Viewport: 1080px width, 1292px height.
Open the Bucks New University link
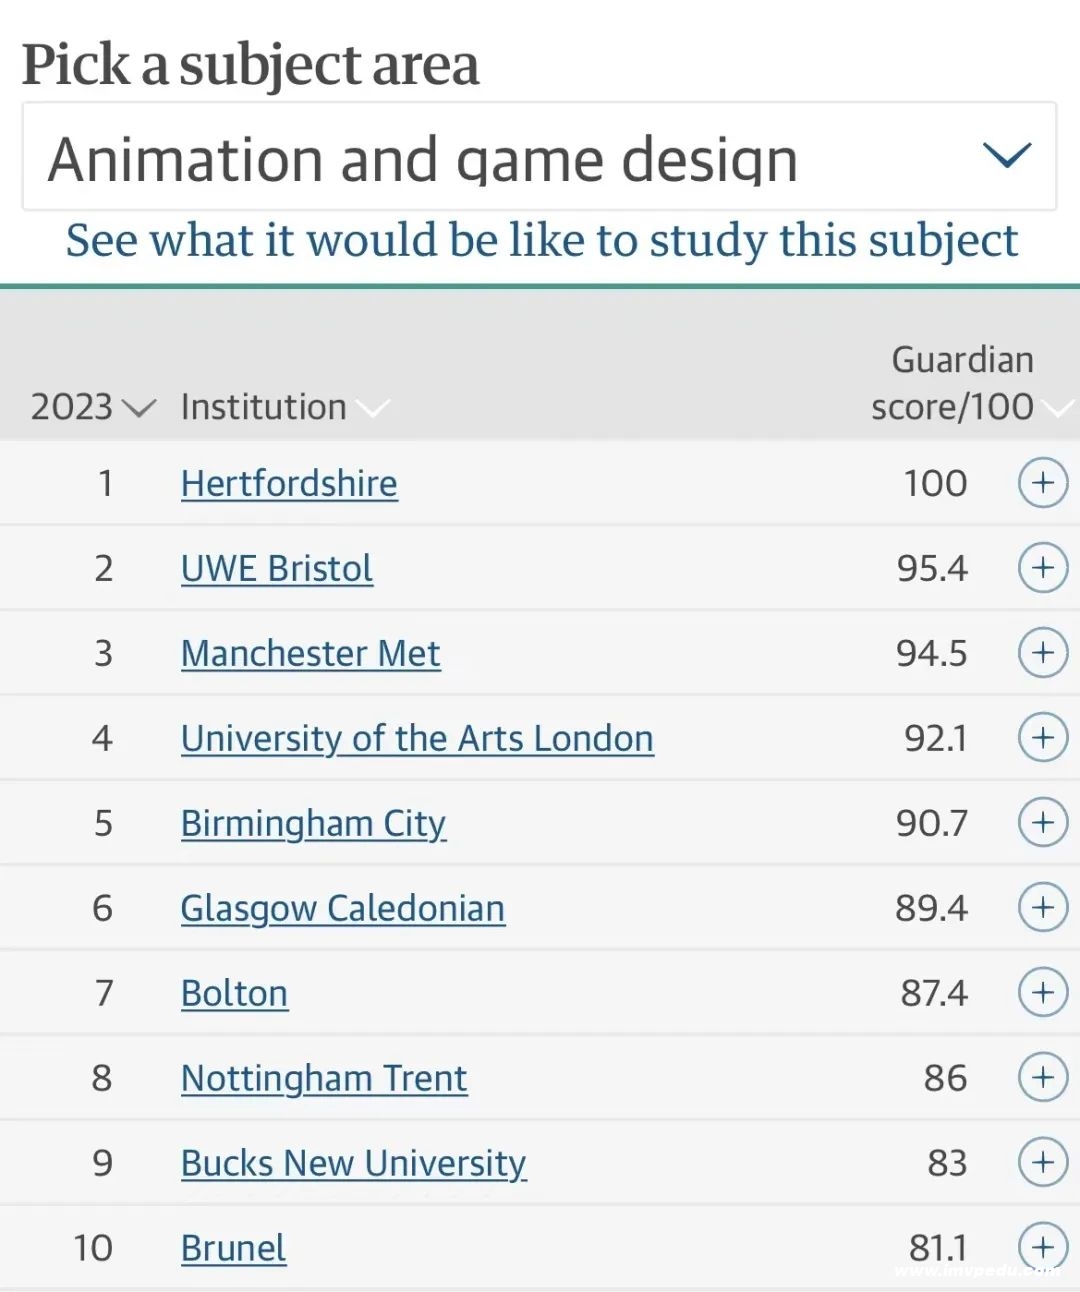pyautogui.click(x=354, y=1165)
